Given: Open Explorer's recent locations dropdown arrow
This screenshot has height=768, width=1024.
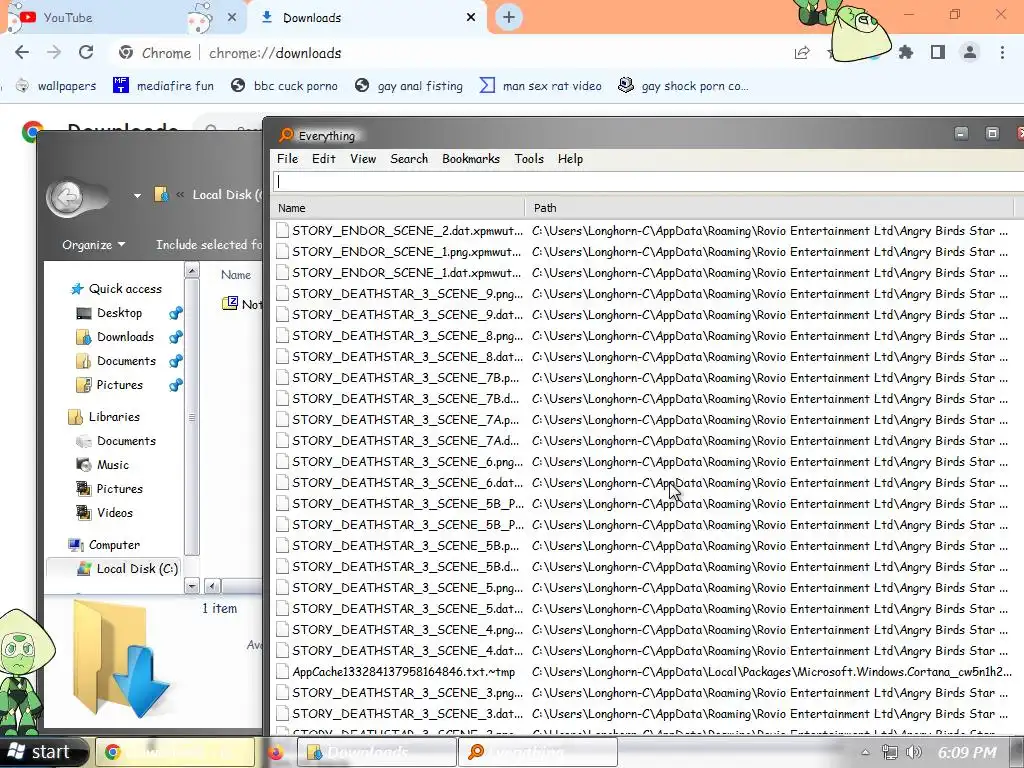Looking at the screenshot, I should (x=137, y=195).
